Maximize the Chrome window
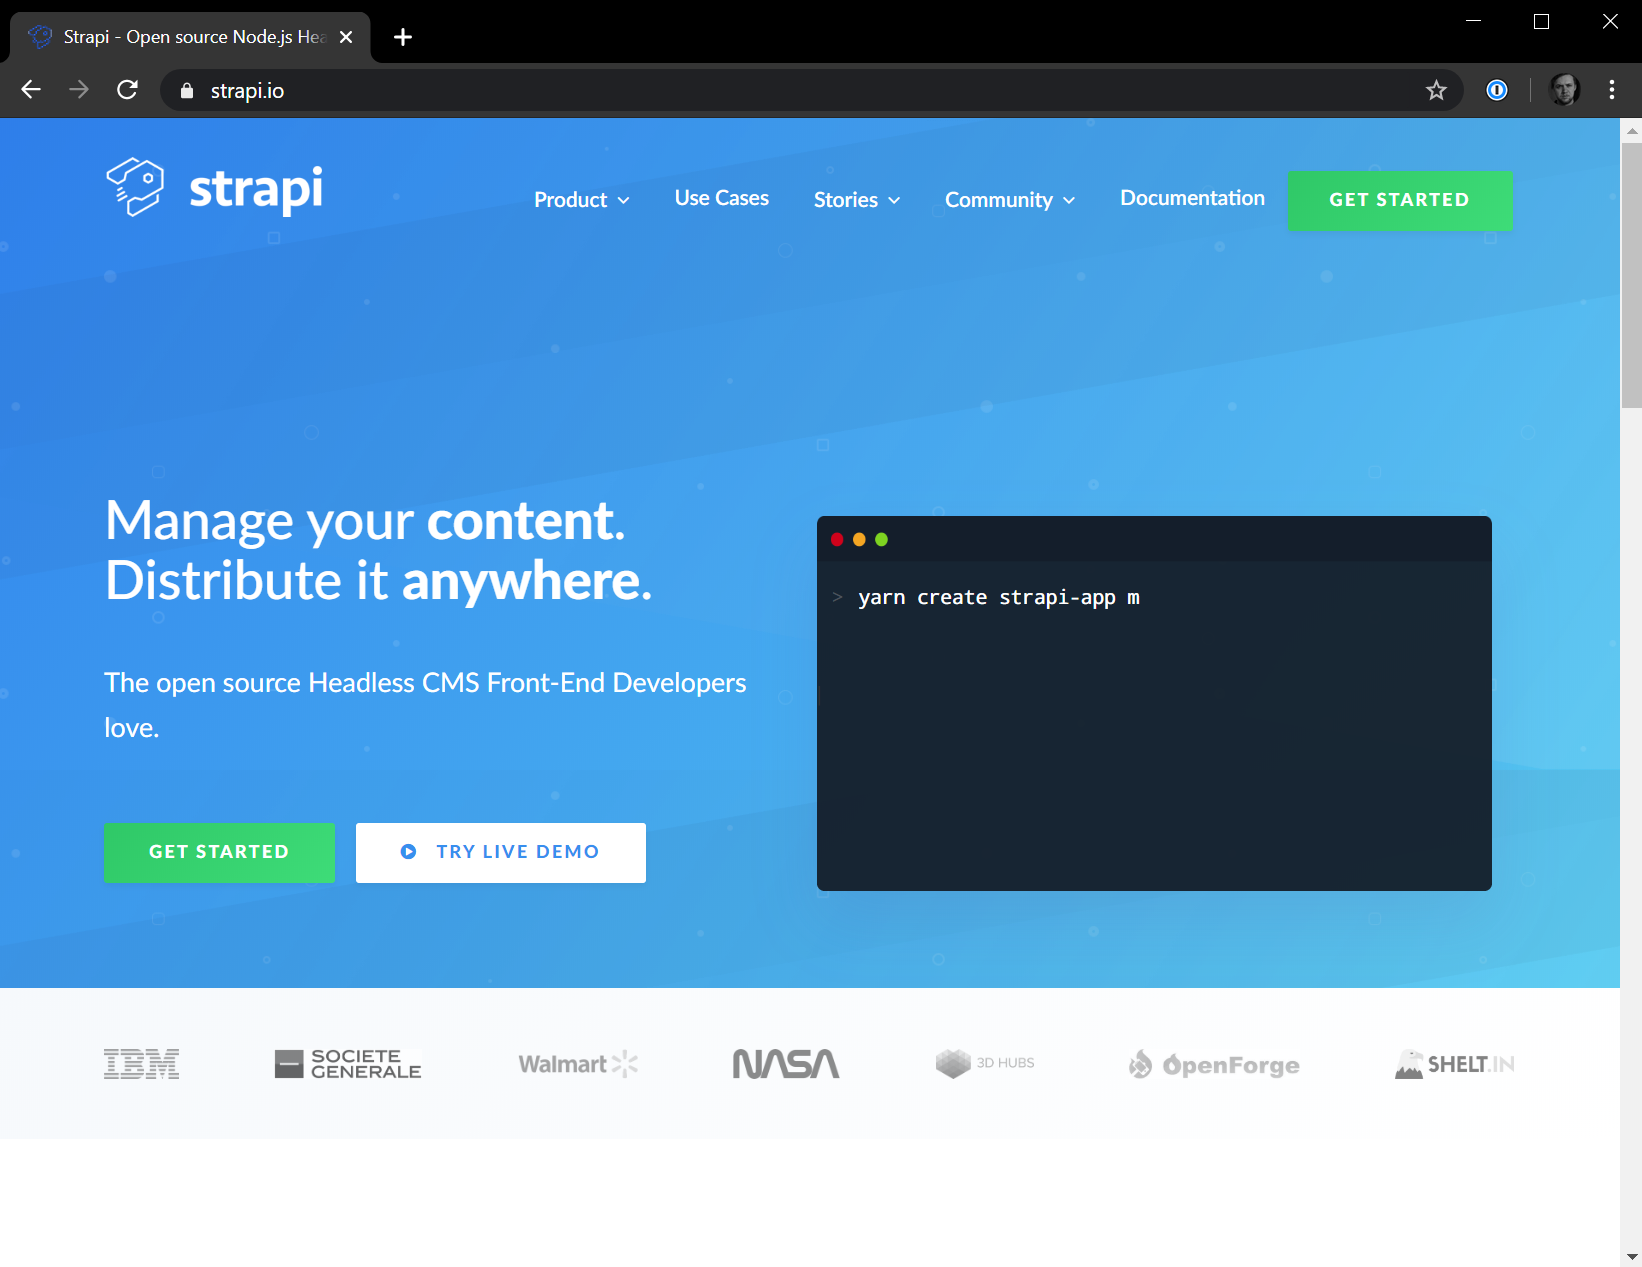 click(1541, 21)
